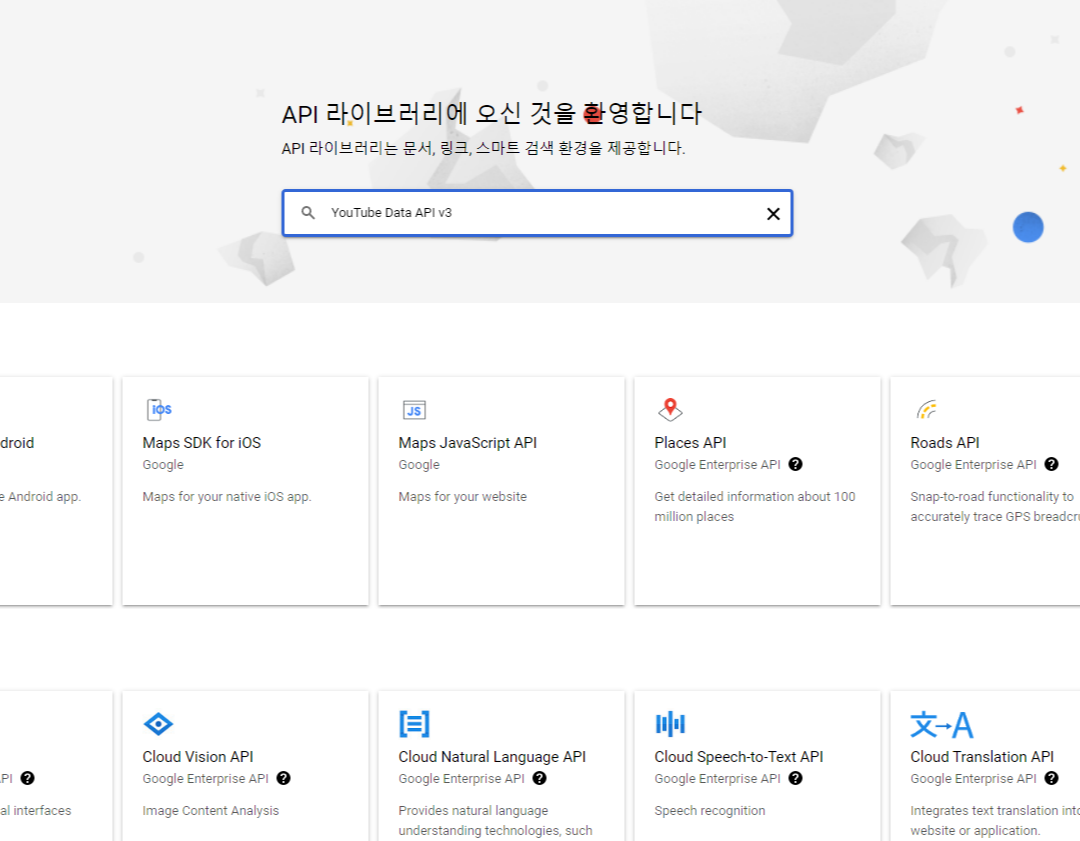Click the help icon under Cloud Natural Language API
Viewport: 1080px width, 841px height.
coord(539,778)
